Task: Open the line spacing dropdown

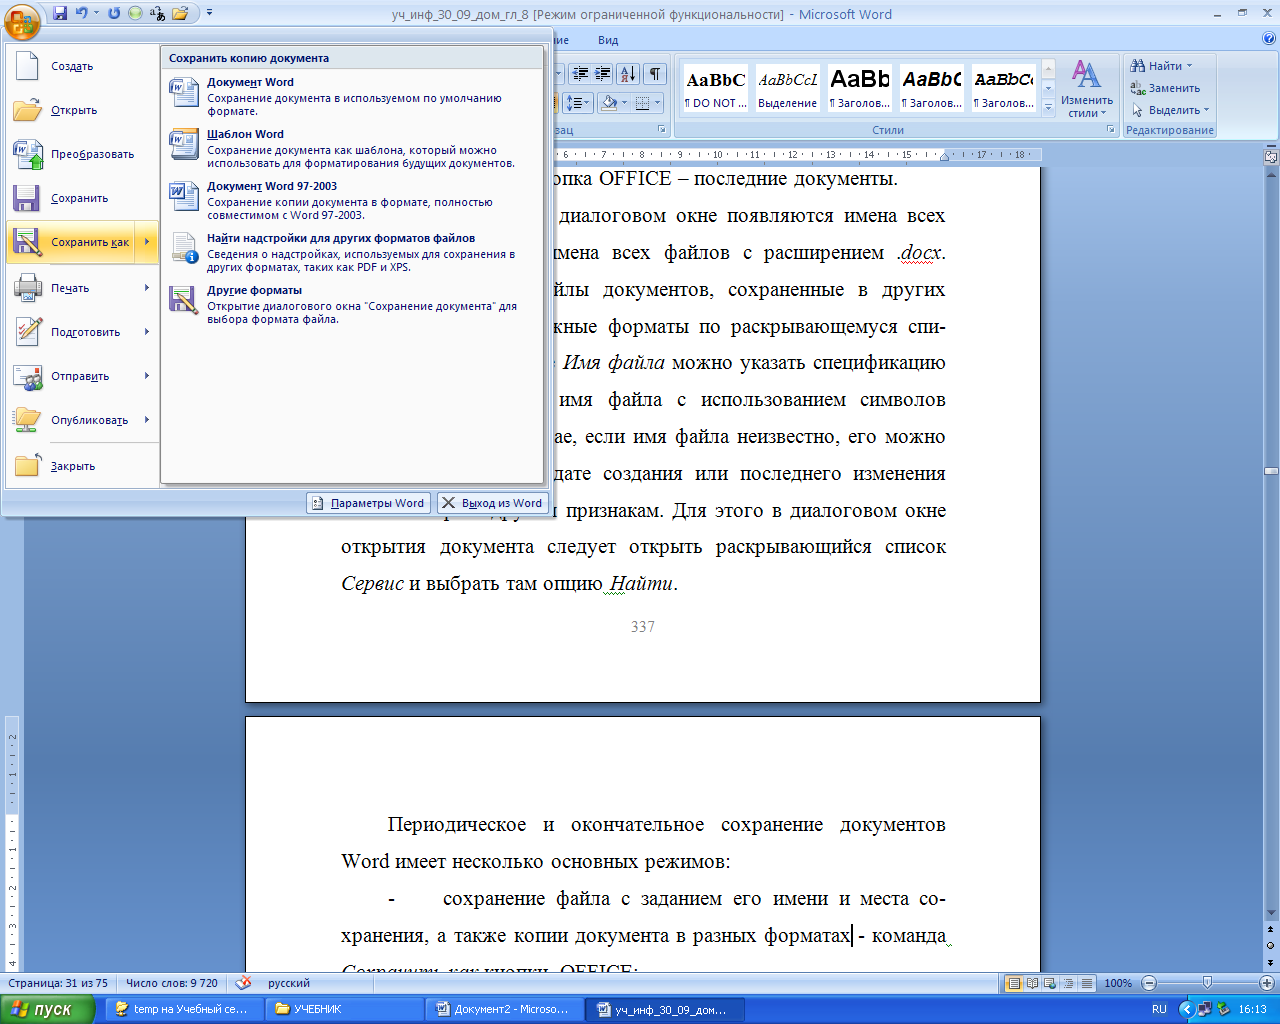Action: click(579, 102)
